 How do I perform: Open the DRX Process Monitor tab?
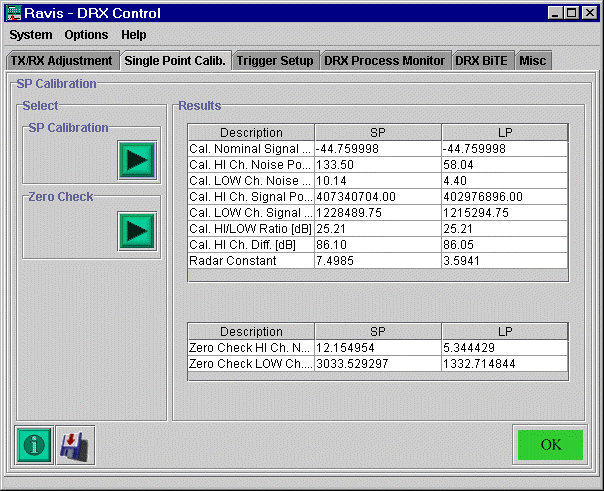tap(384, 61)
